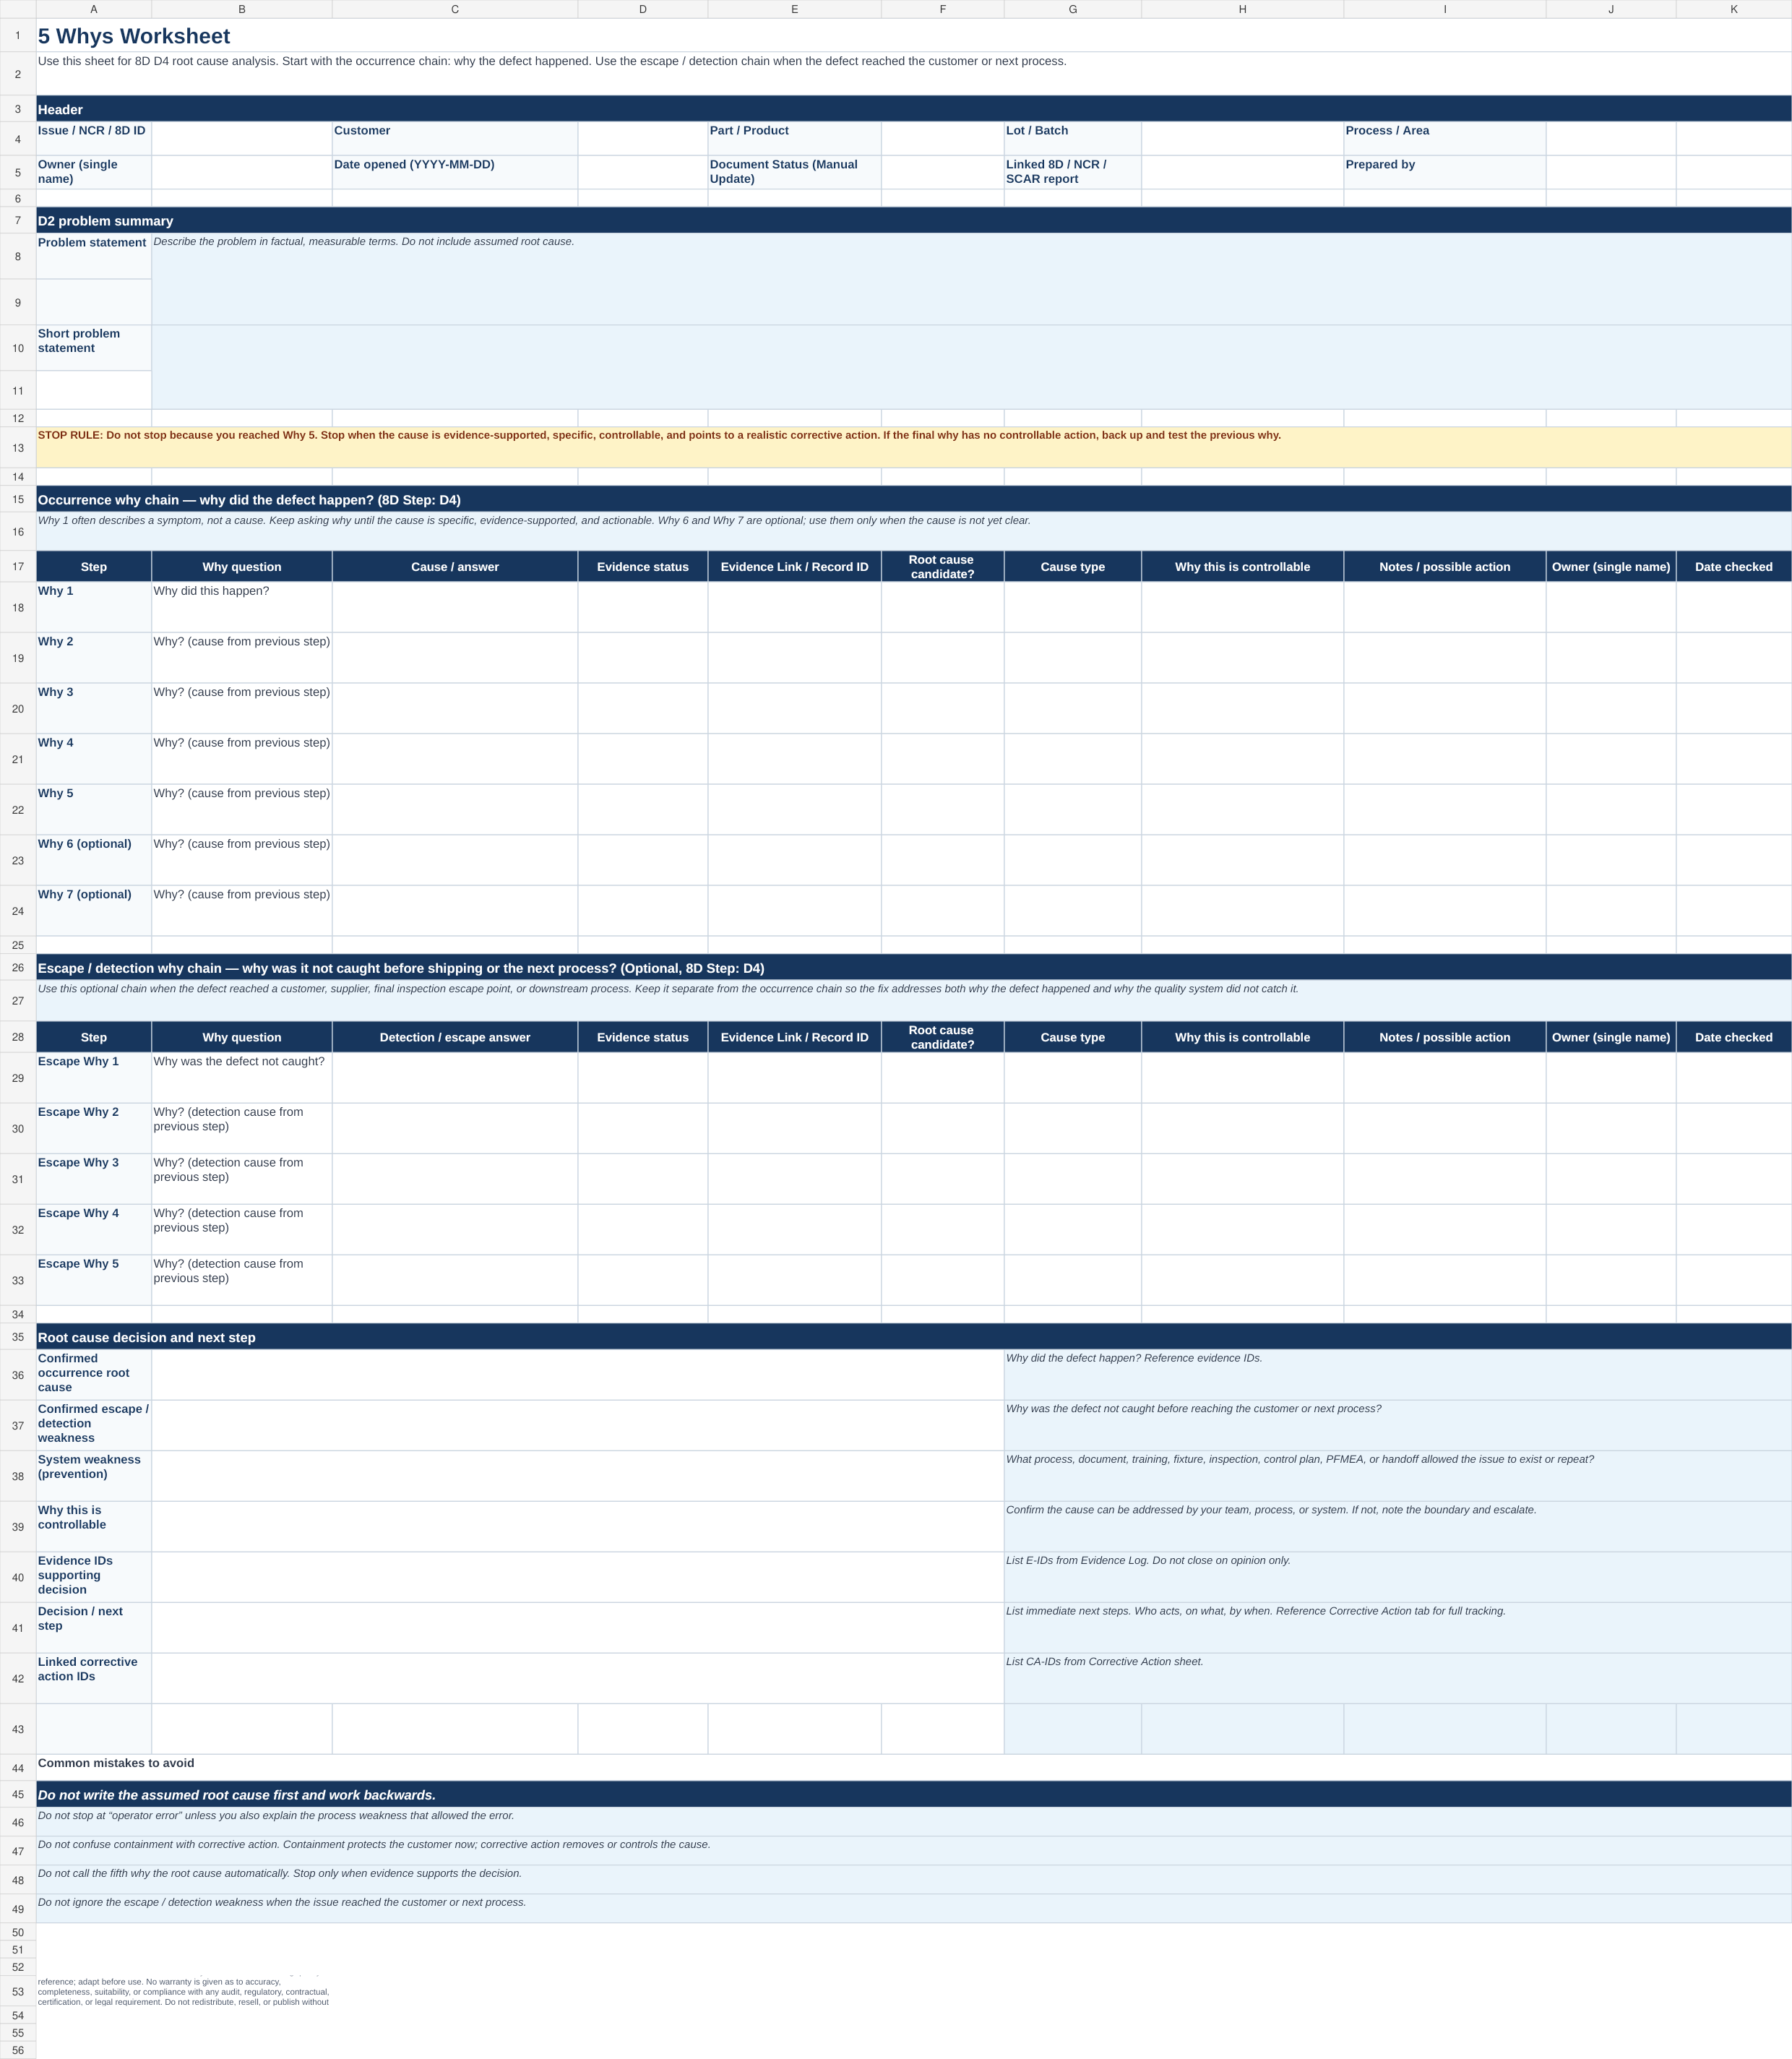
Task: Click "Evidence IDs supporting decision" label
Action: coord(94,1577)
